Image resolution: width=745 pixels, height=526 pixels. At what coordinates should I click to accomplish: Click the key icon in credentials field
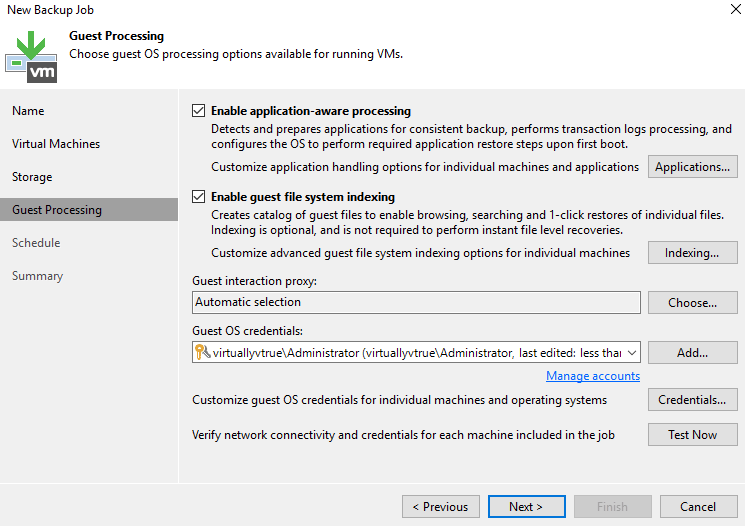[x=202, y=352]
